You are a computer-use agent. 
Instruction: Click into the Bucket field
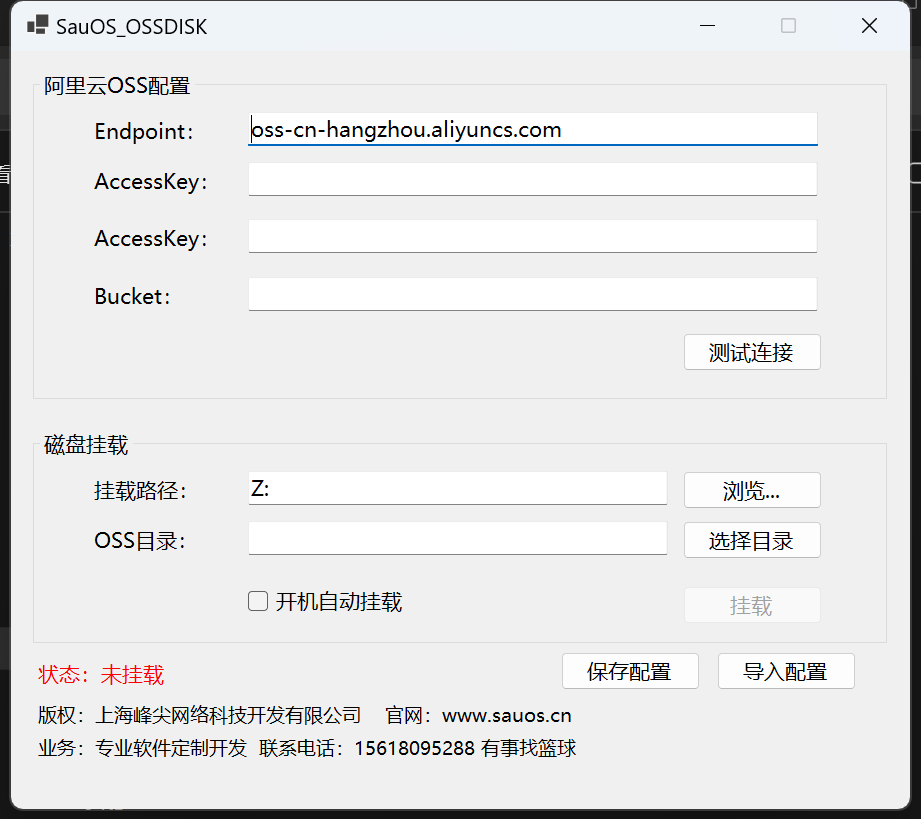pos(532,294)
